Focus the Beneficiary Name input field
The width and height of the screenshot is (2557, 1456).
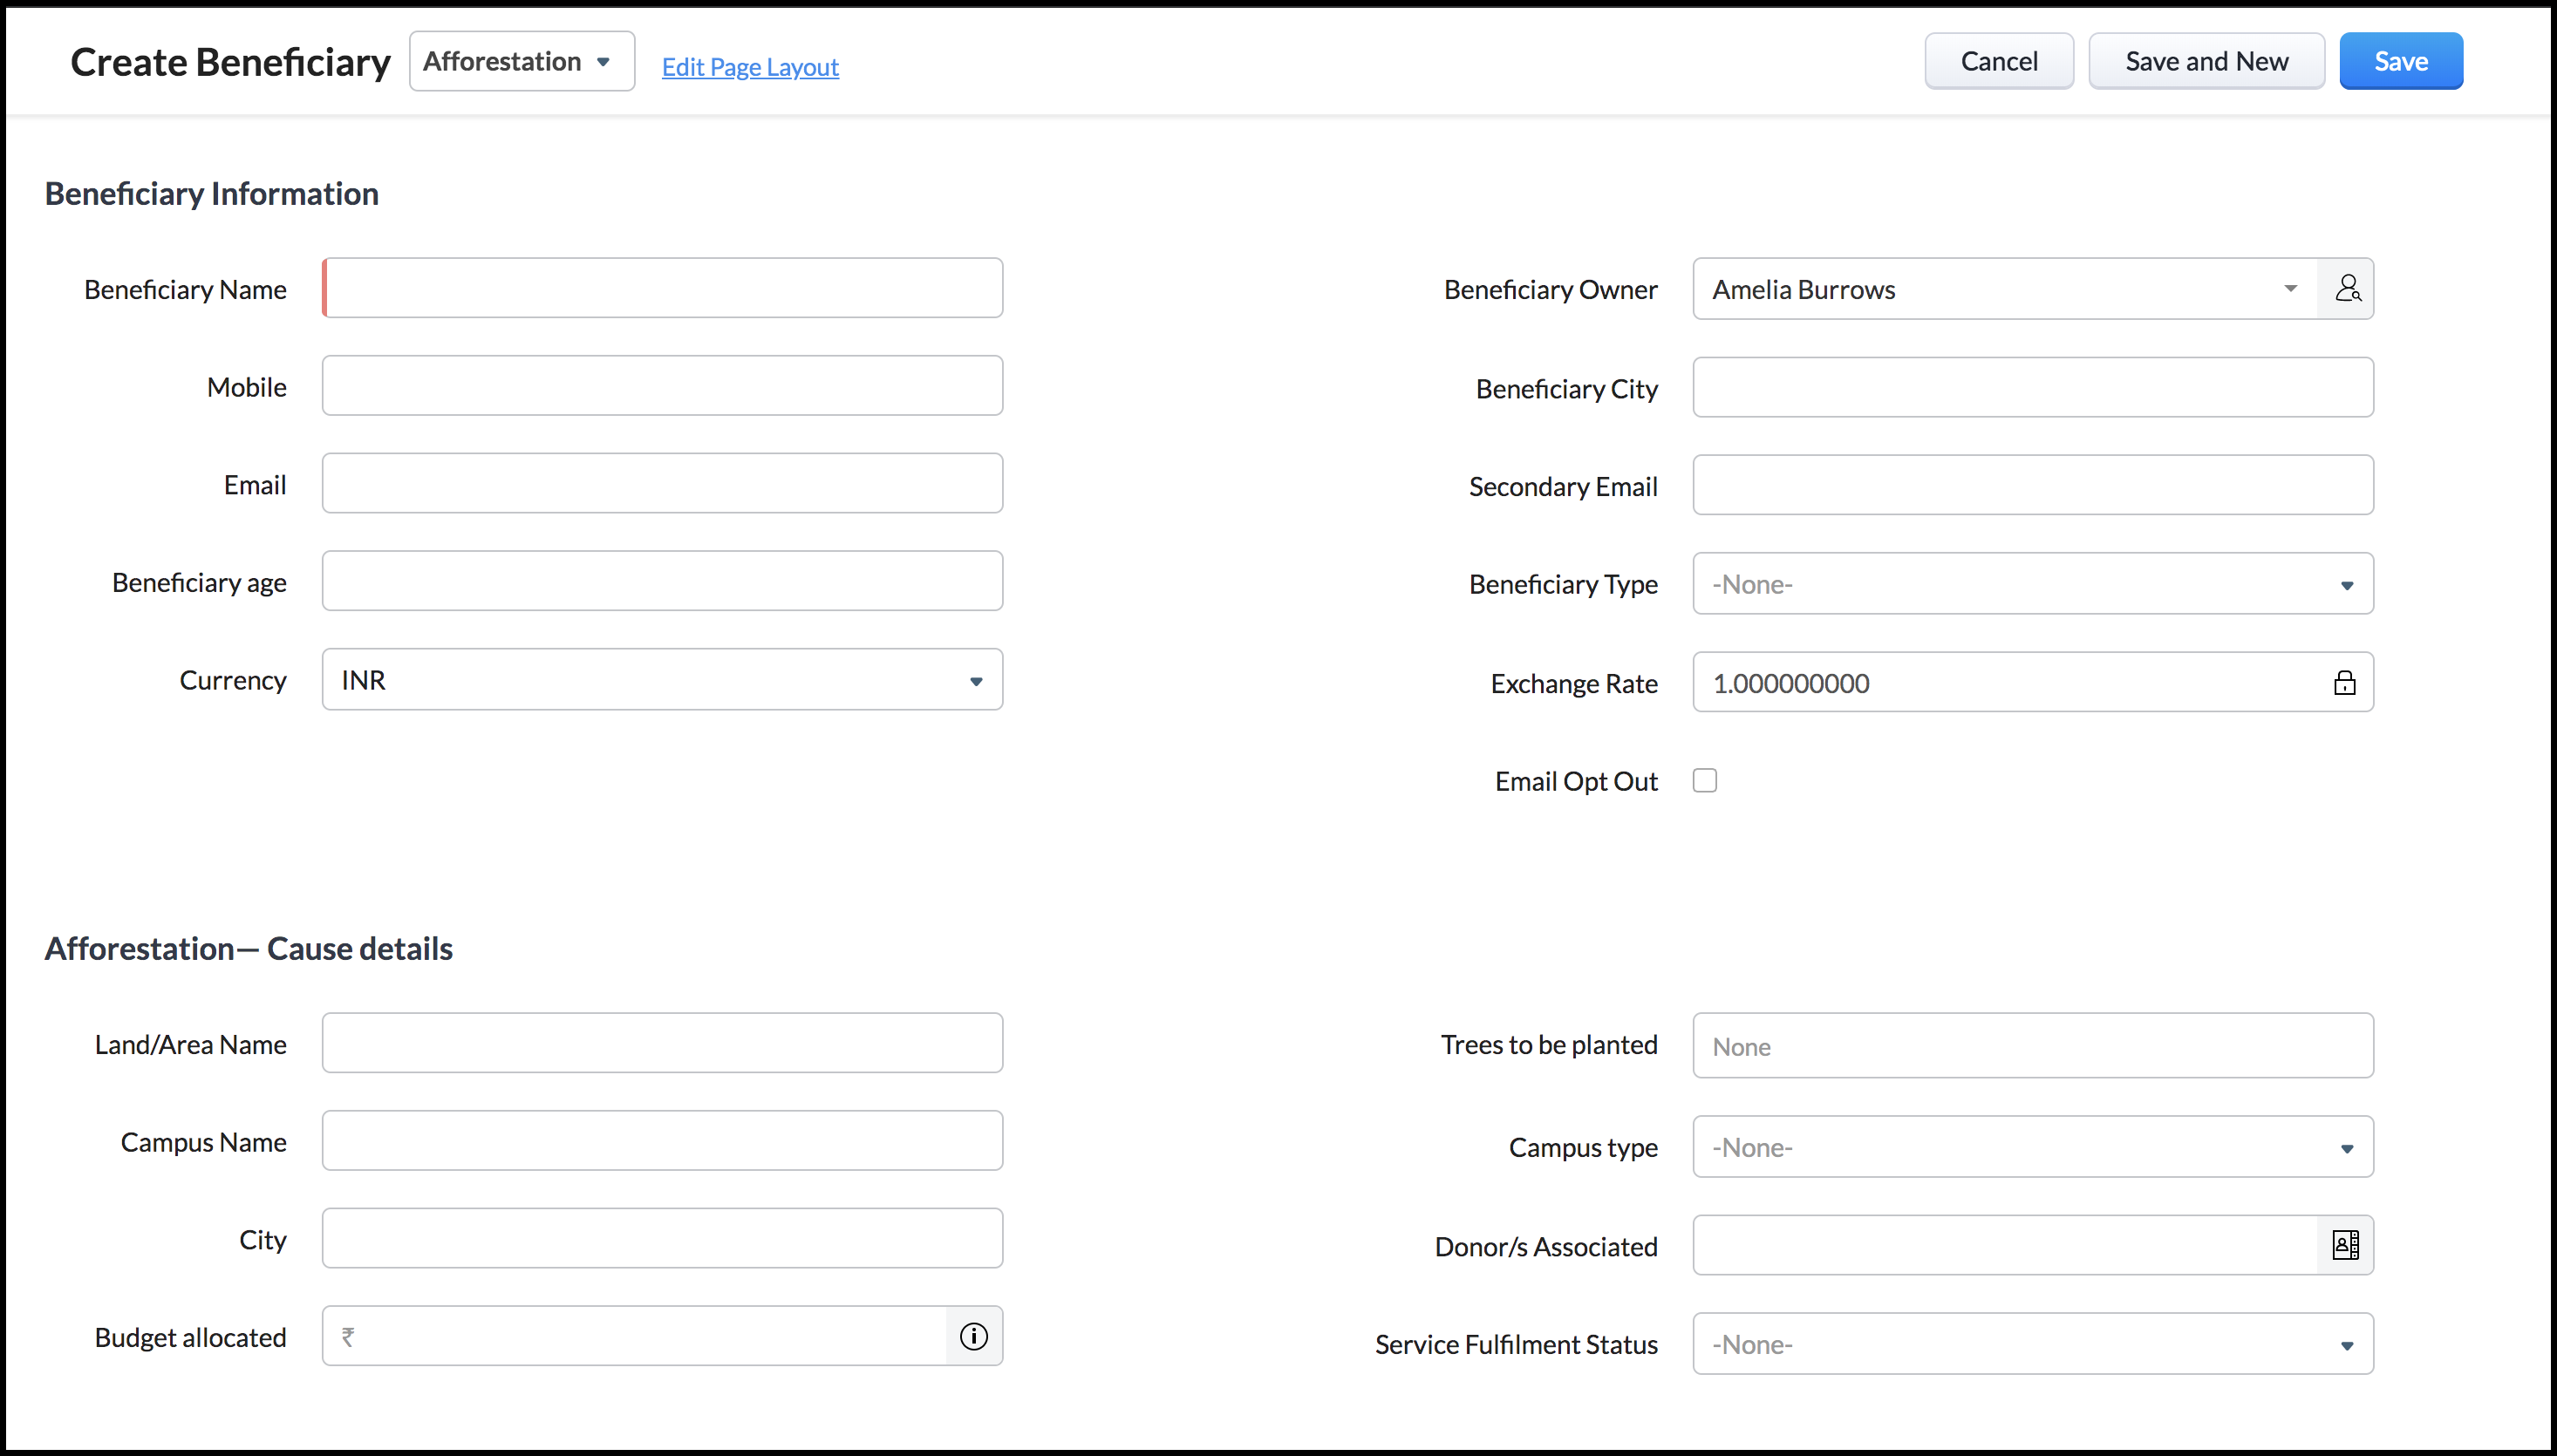[664, 289]
